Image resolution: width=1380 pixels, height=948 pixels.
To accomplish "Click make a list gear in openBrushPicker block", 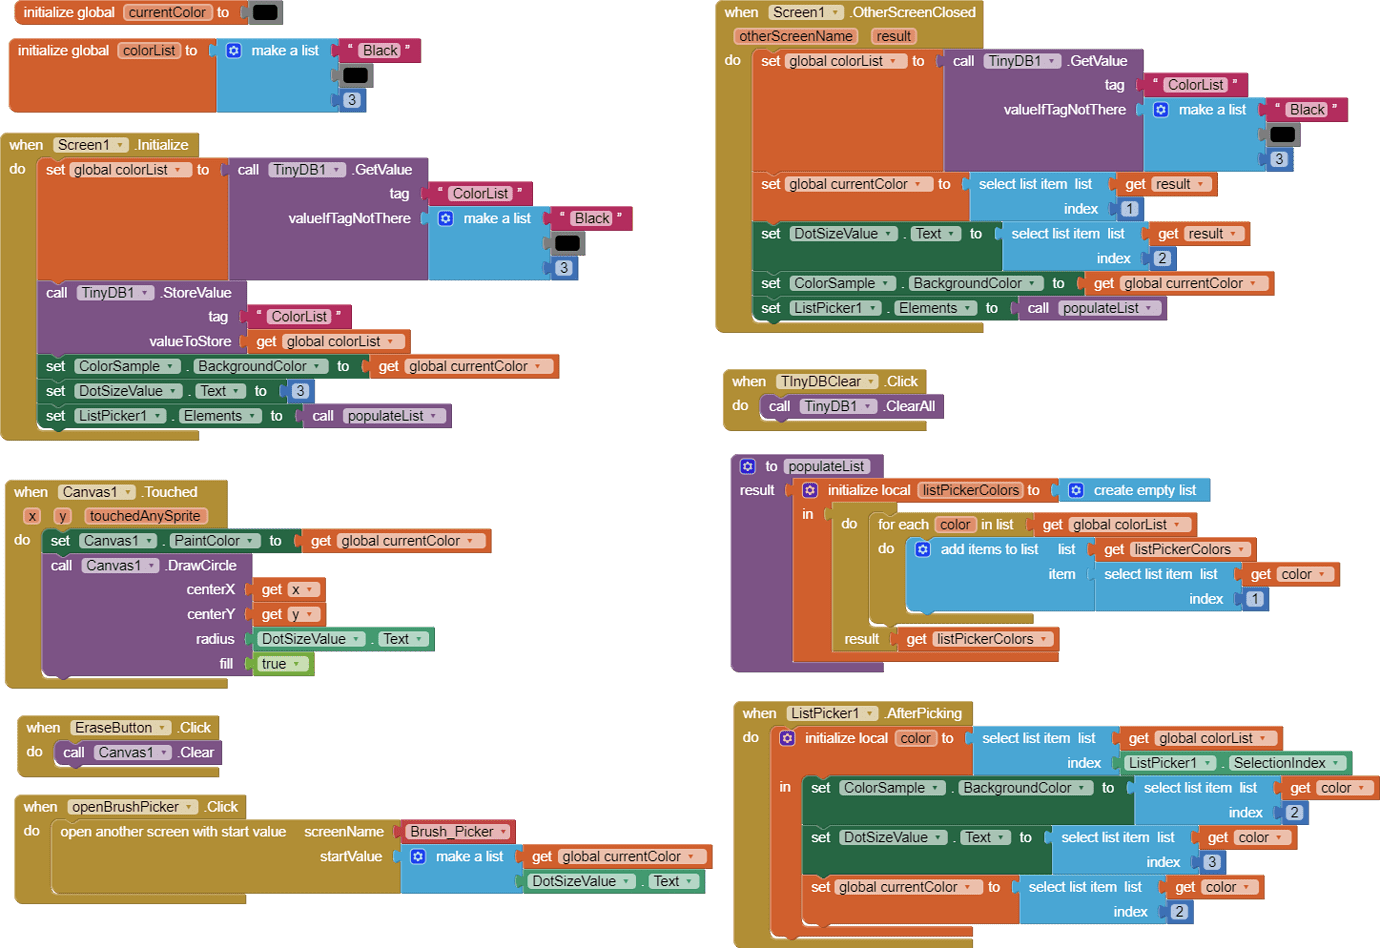I will tap(418, 856).
